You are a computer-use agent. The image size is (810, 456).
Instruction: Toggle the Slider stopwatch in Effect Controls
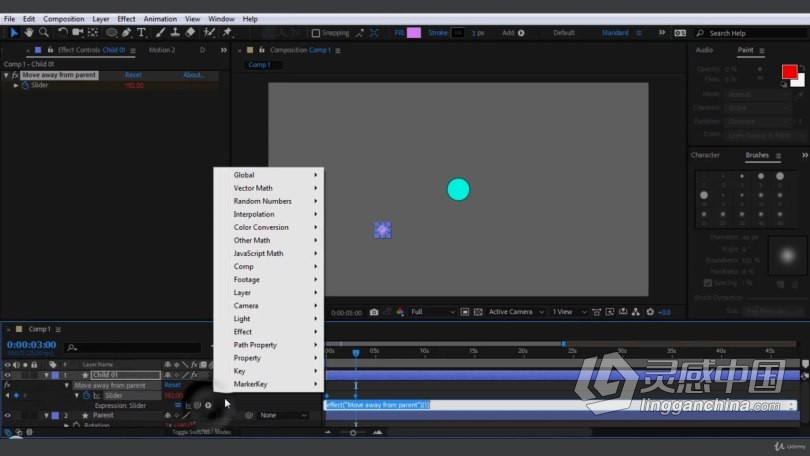tap(25, 85)
